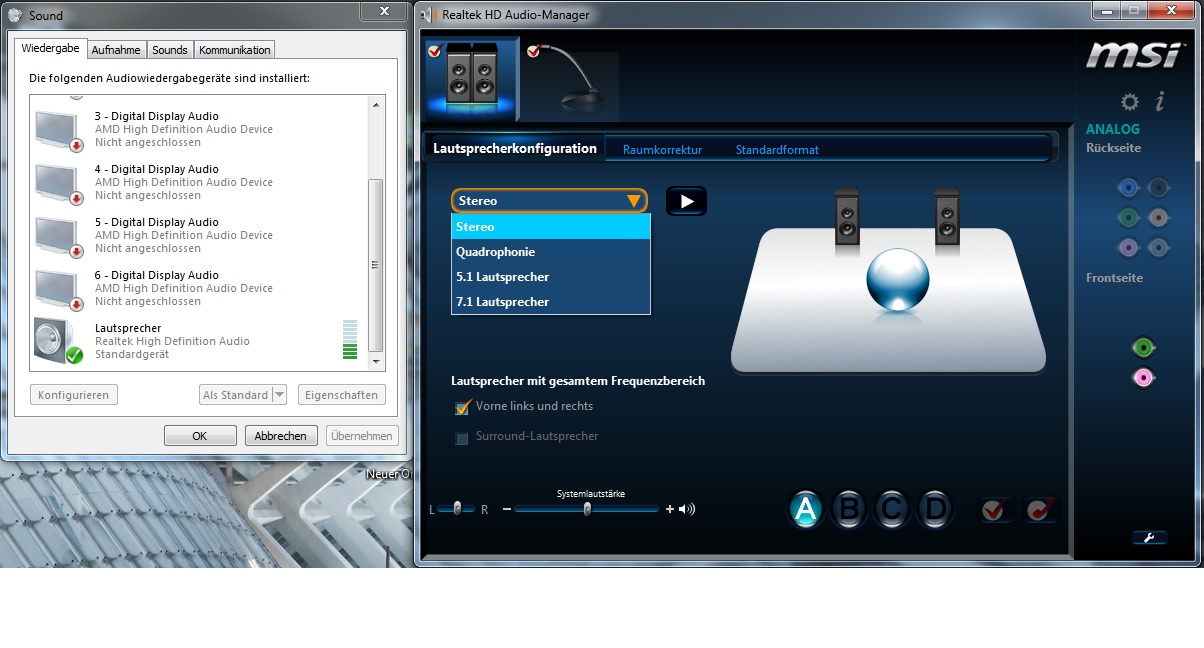
Task: Toggle the default-device checkmark on microphone icon
Action: click(x=533, y=51)
